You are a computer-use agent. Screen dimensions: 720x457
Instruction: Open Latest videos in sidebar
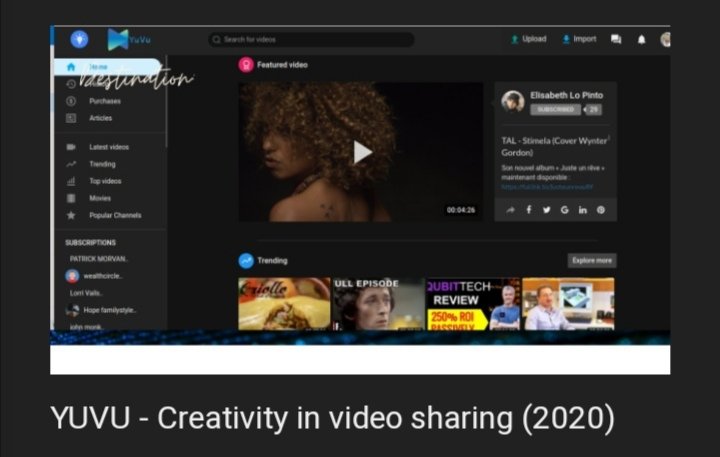(x=109, y=147)
